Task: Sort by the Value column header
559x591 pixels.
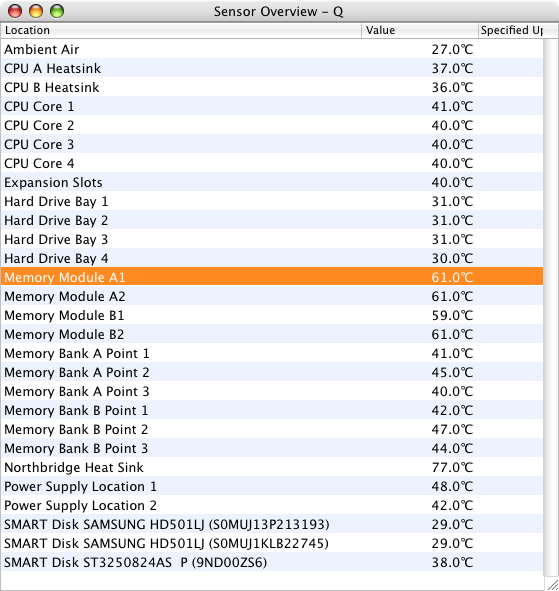Action: (420, 30)
